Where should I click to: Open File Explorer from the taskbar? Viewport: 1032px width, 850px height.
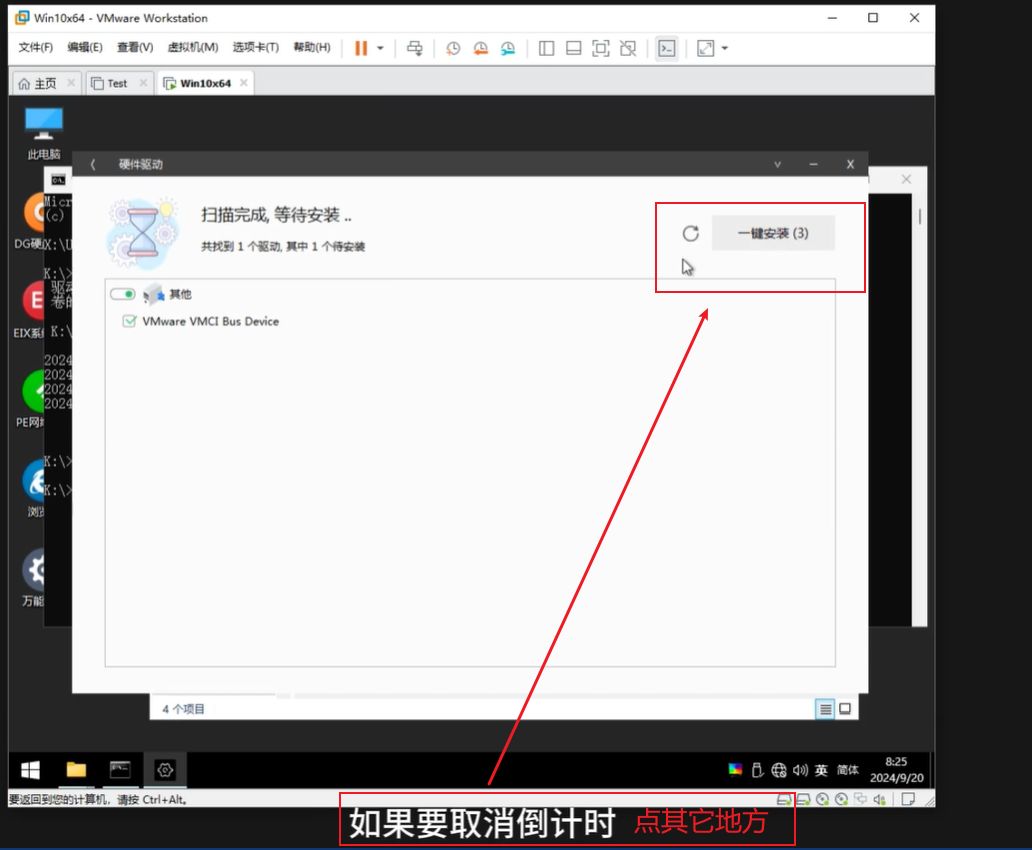click(76, 769)
